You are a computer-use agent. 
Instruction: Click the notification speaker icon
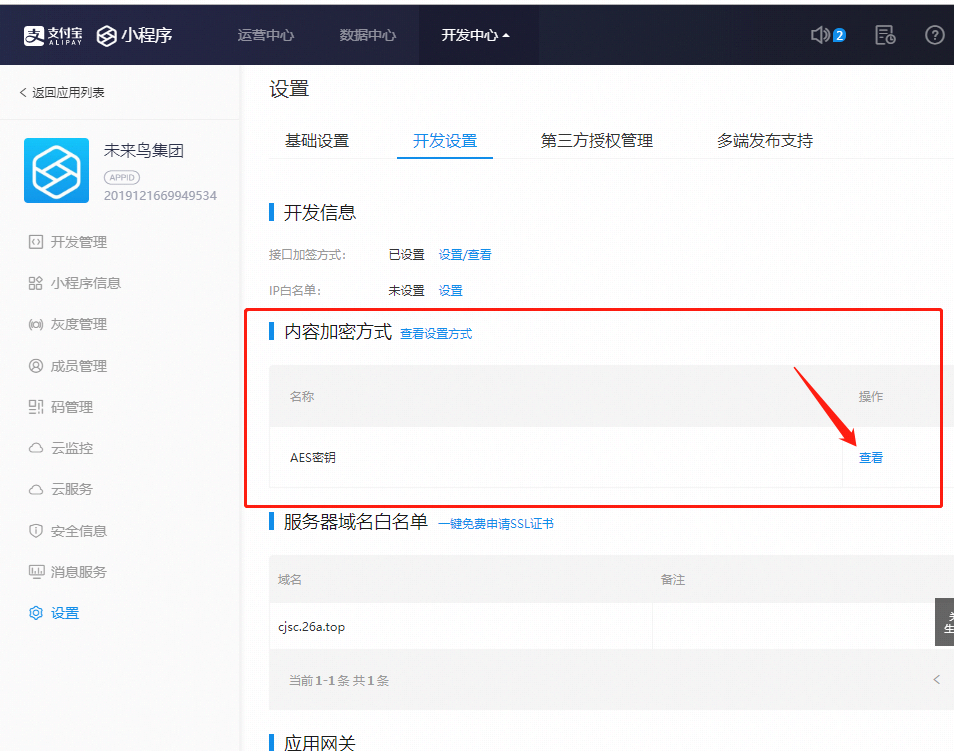coord(821,35)
